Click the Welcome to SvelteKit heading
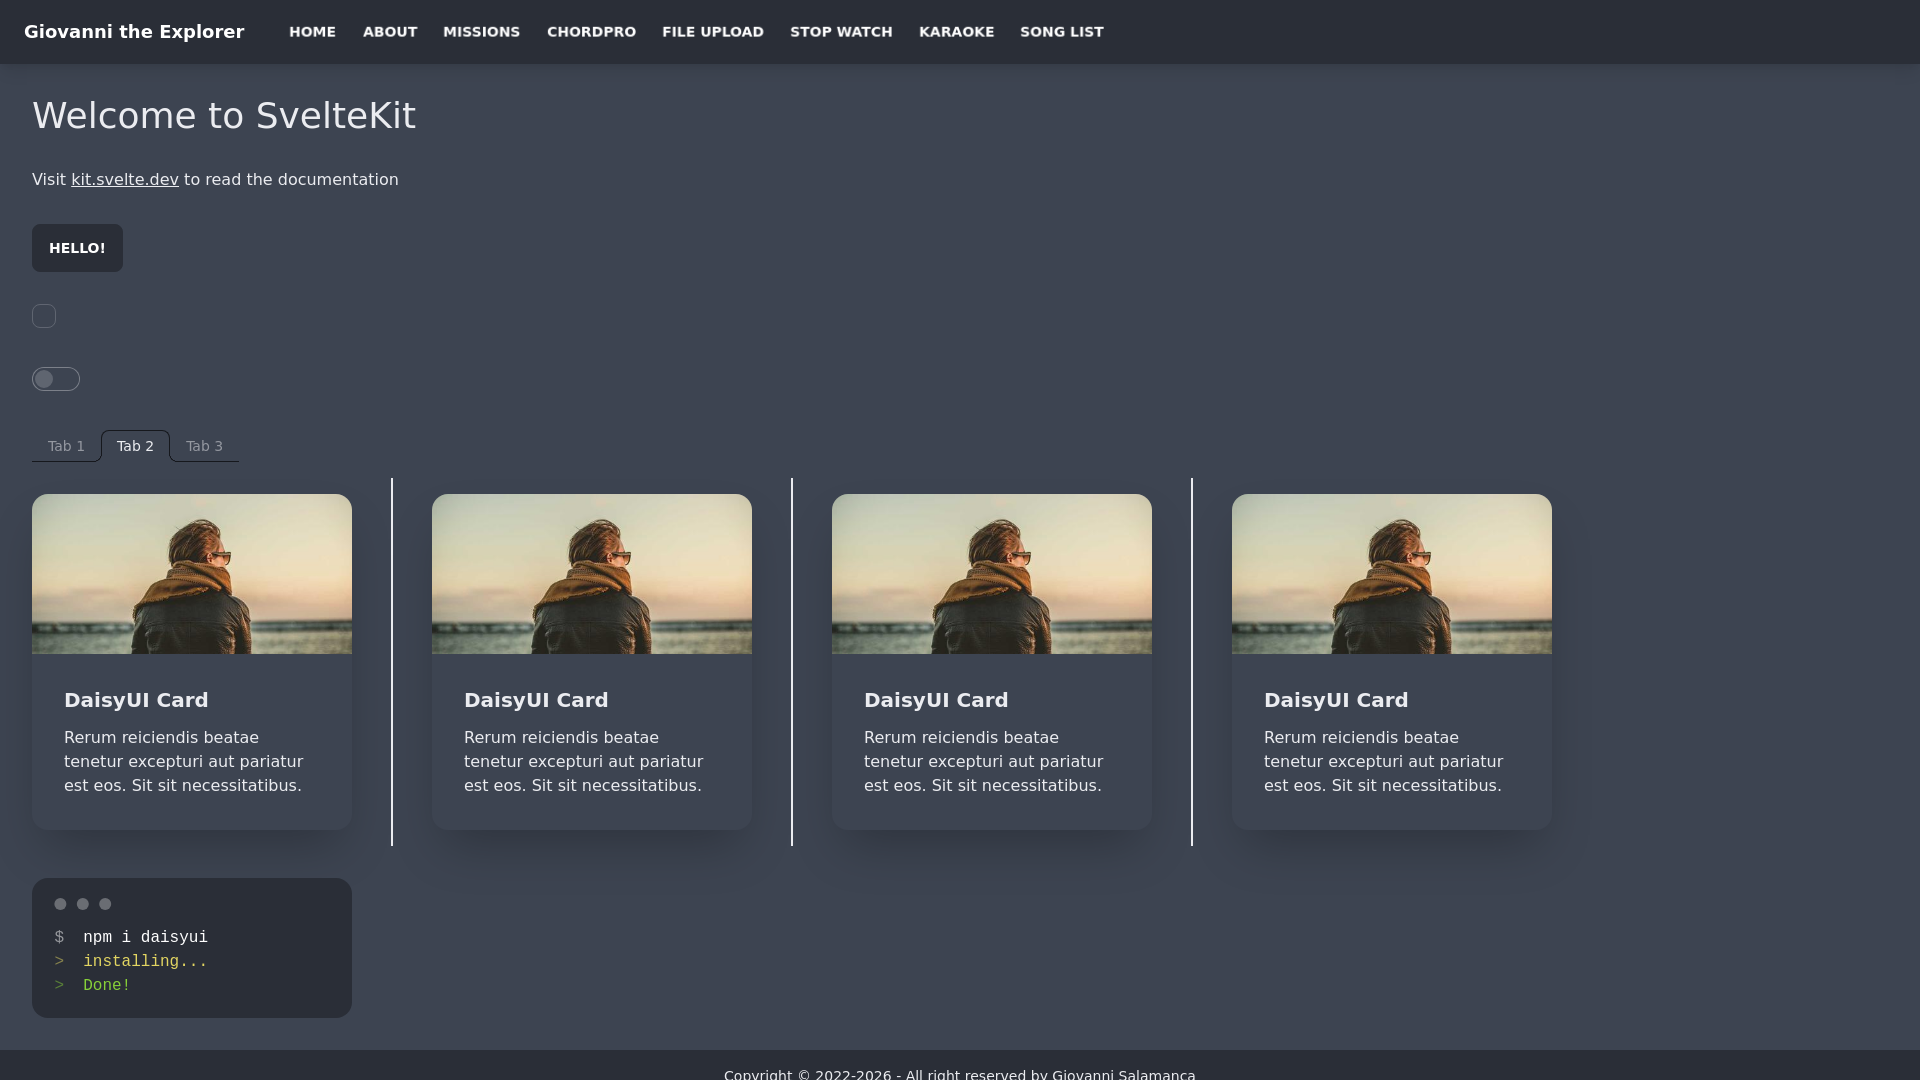The height and width of the screenshot is (1080, 1920). click(224, 116)
